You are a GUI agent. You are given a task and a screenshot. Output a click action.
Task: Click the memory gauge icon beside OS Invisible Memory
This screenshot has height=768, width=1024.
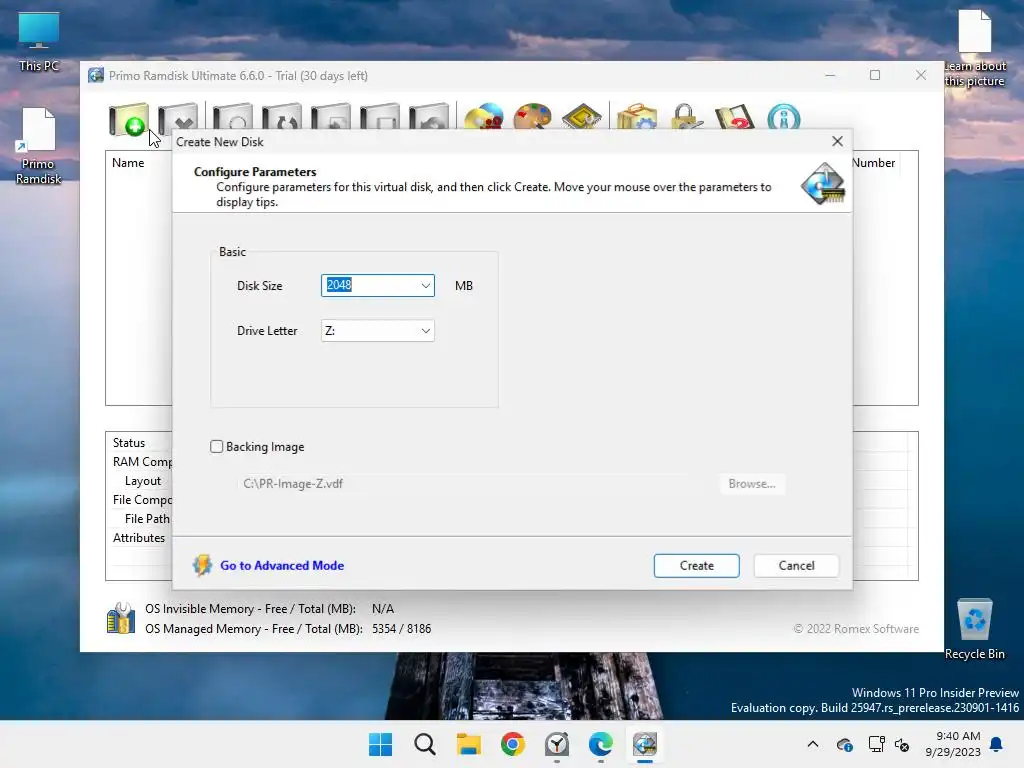pos(121,618)
